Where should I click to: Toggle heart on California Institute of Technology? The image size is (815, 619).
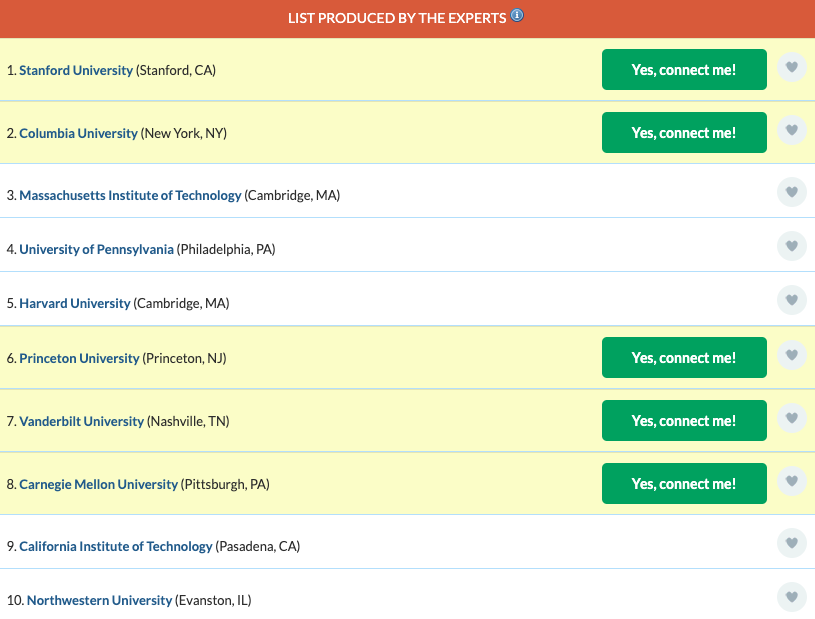point(791,543)
